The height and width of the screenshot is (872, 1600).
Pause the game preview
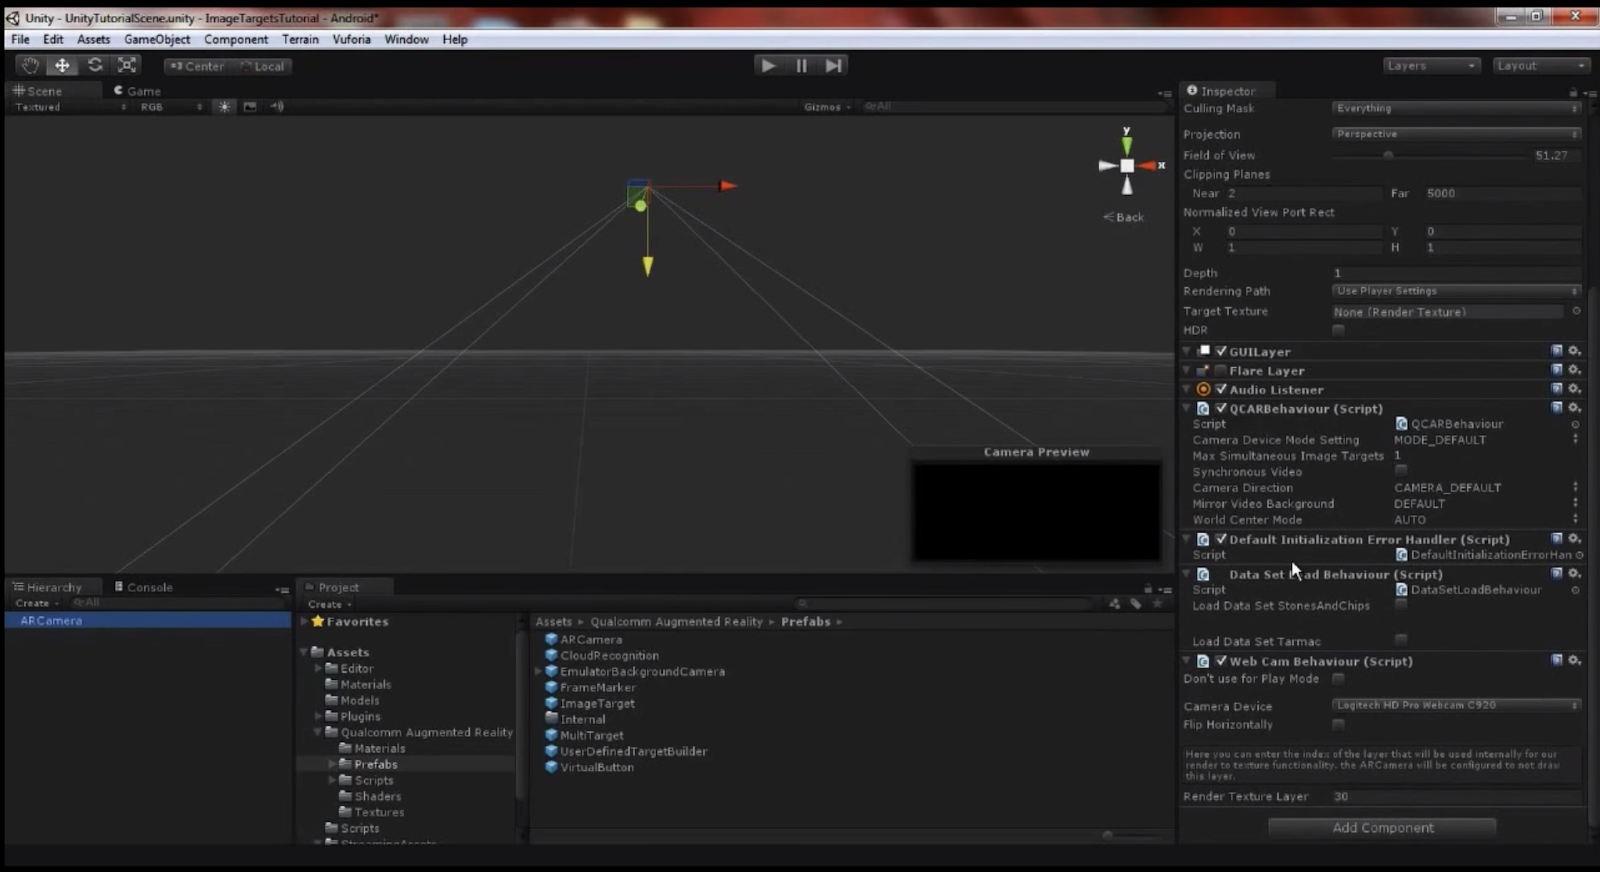[x=801, y=65]
